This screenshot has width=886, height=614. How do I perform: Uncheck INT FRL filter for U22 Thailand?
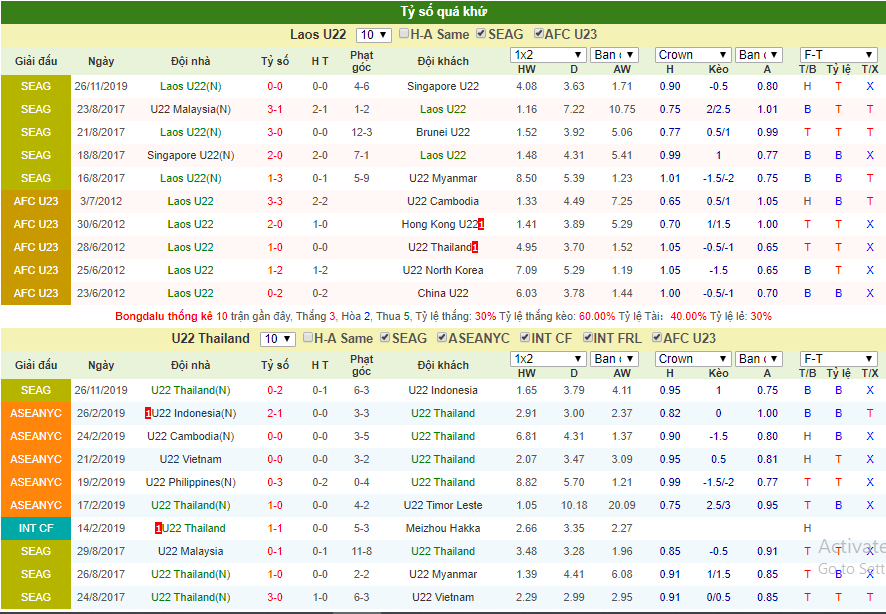pyautogui.click(x=588, y=338)
